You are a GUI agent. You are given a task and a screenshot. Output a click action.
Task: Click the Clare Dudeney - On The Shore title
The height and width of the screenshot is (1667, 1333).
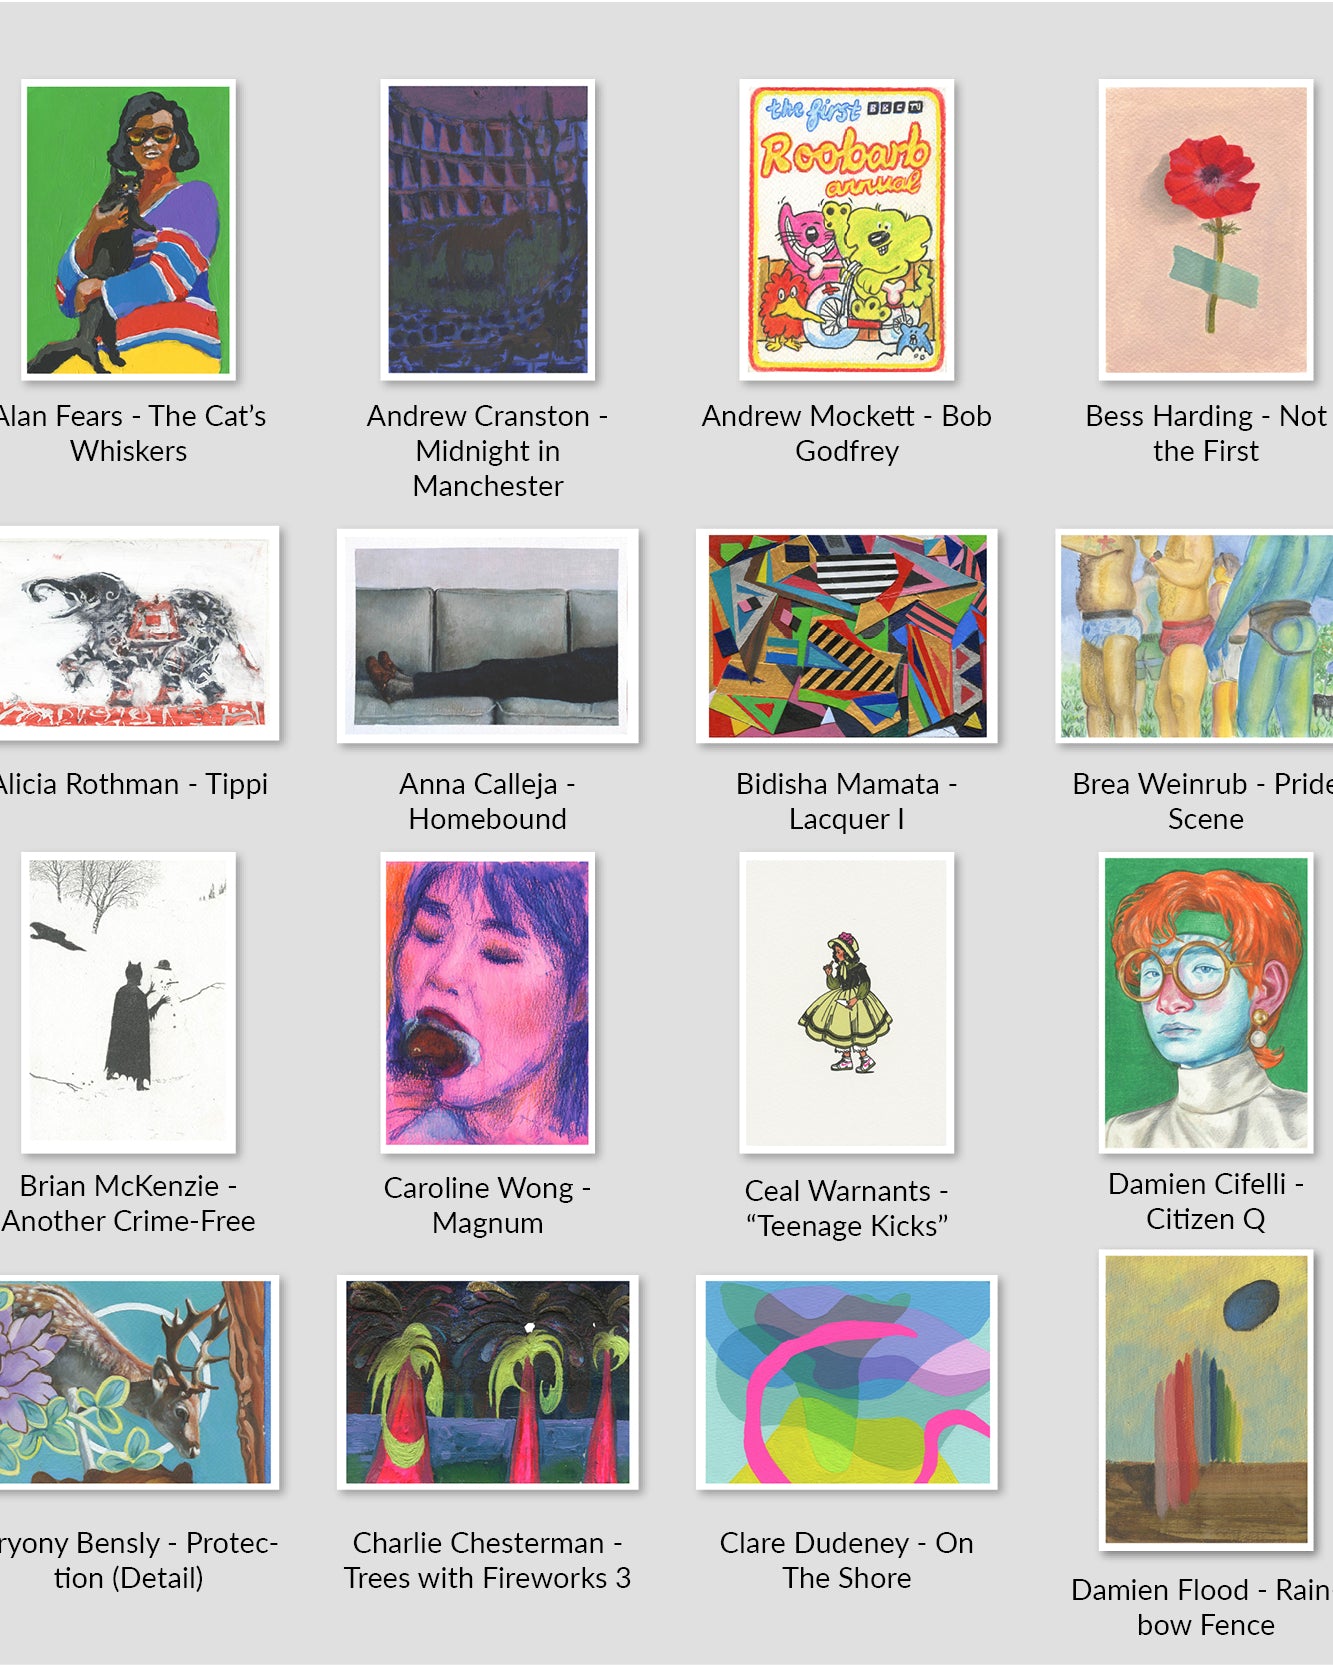[x=846, y=1560]
